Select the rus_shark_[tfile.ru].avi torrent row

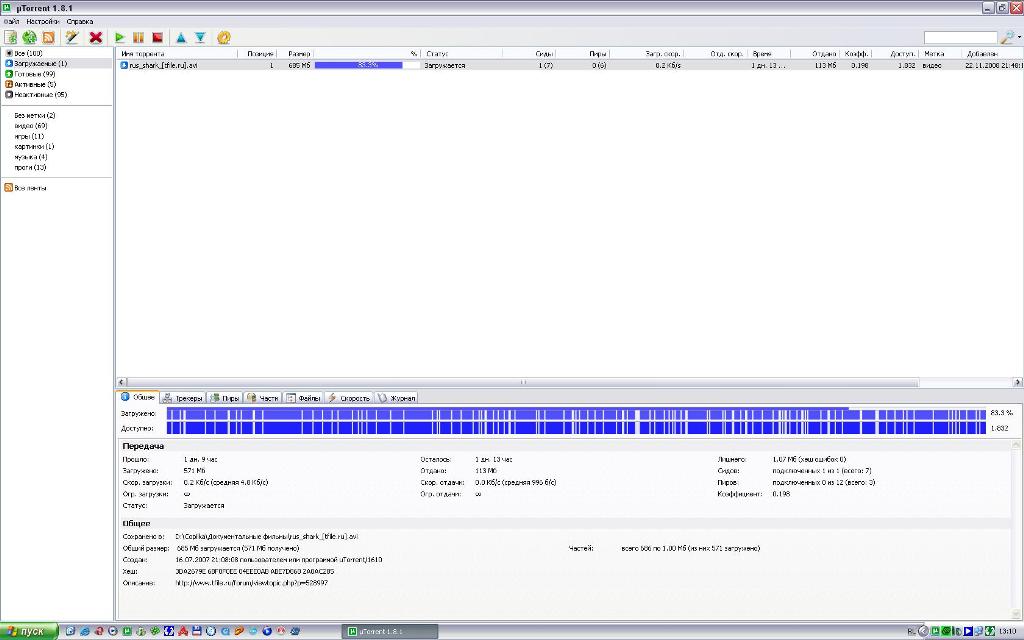tap(570, 65)
